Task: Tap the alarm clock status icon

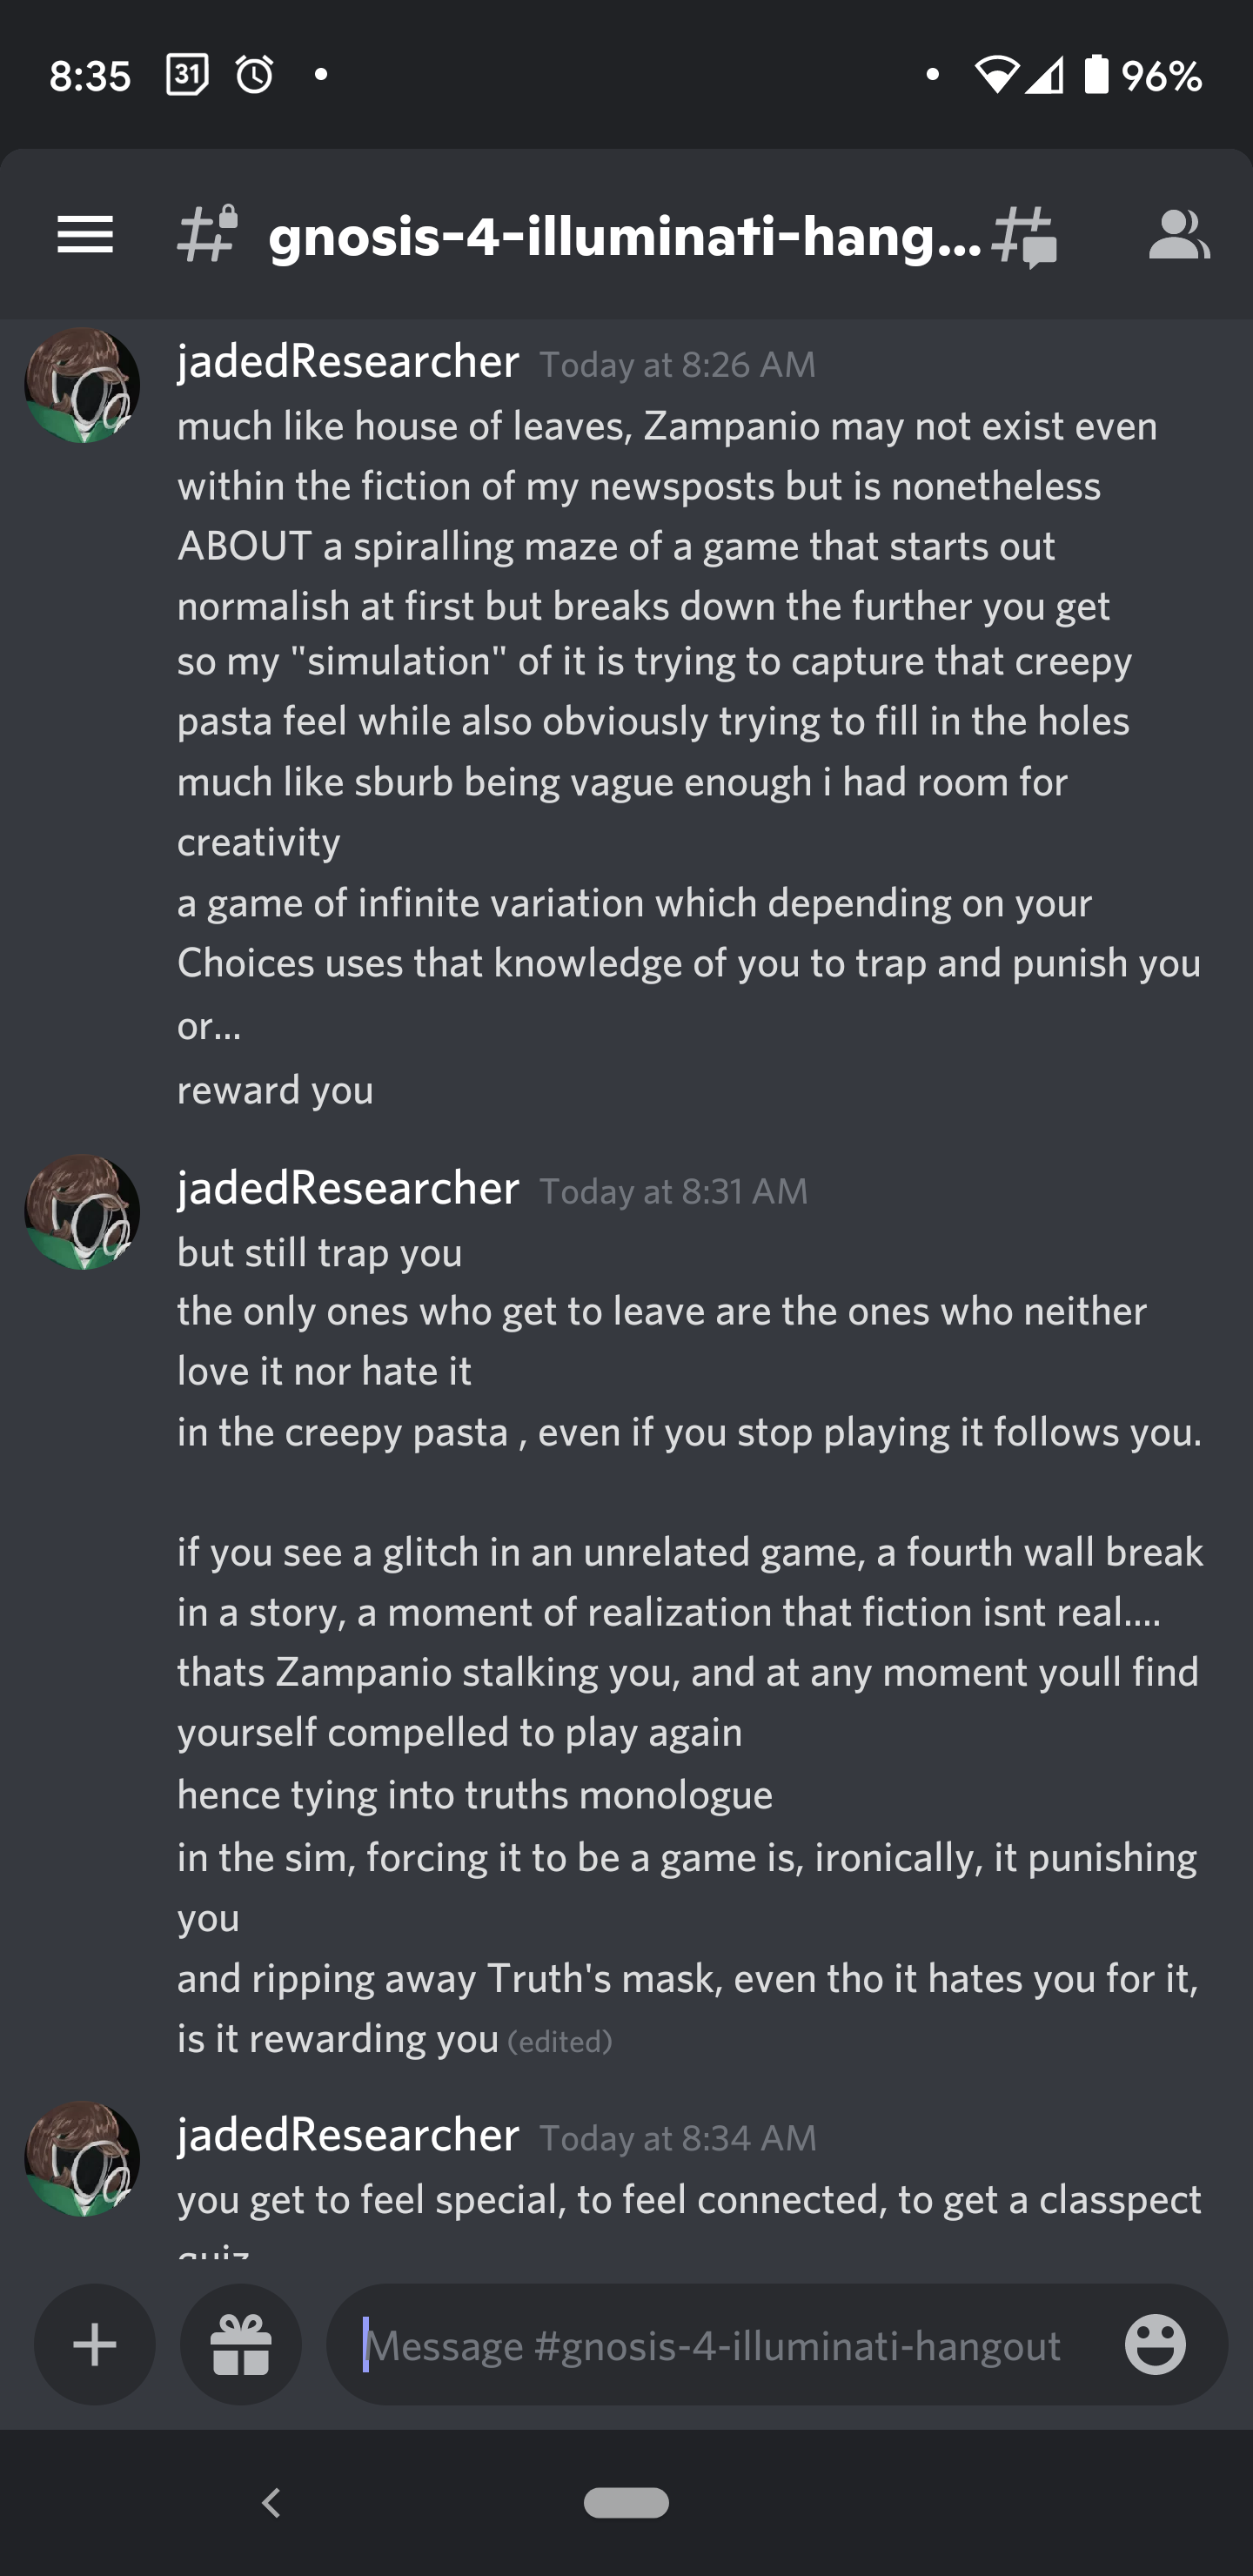Action: (254, 74)
